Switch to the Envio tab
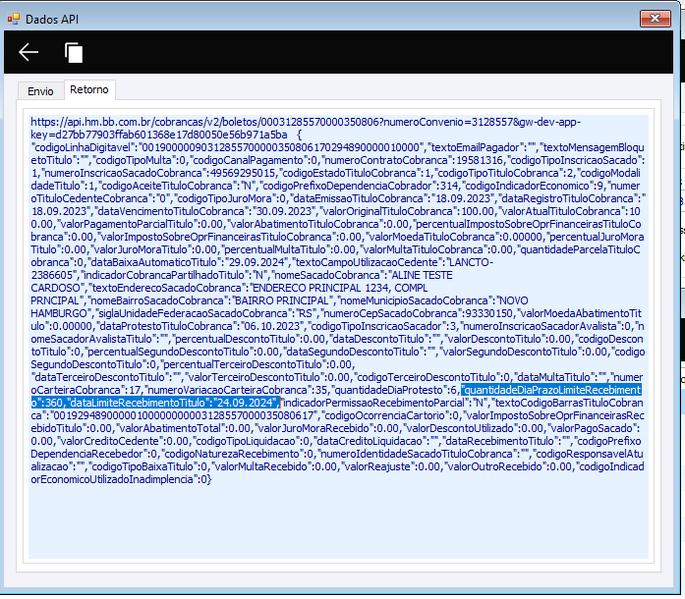 click(40, 91)
